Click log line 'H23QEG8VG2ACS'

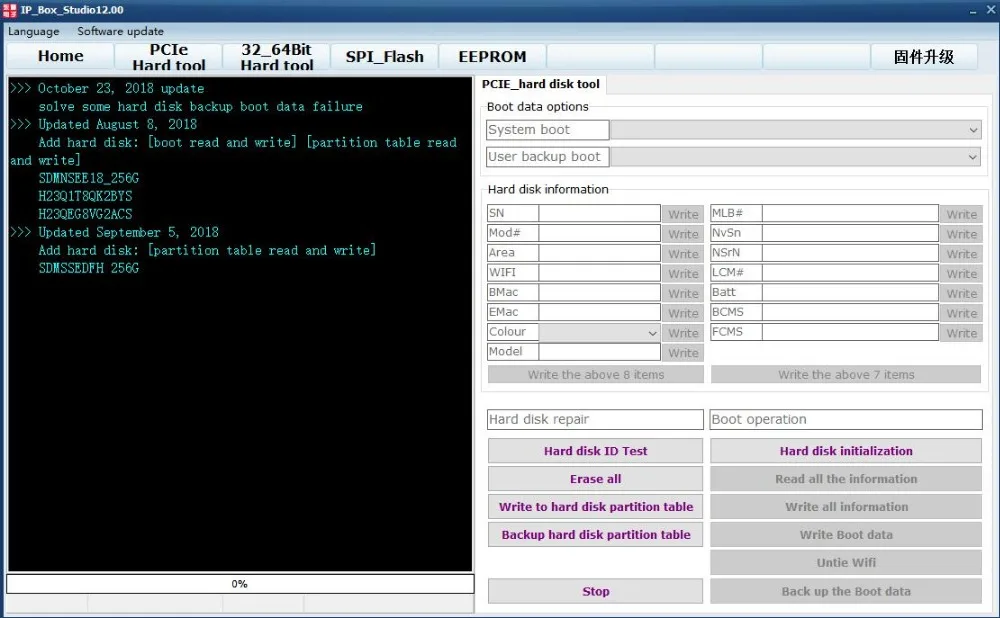85,214
